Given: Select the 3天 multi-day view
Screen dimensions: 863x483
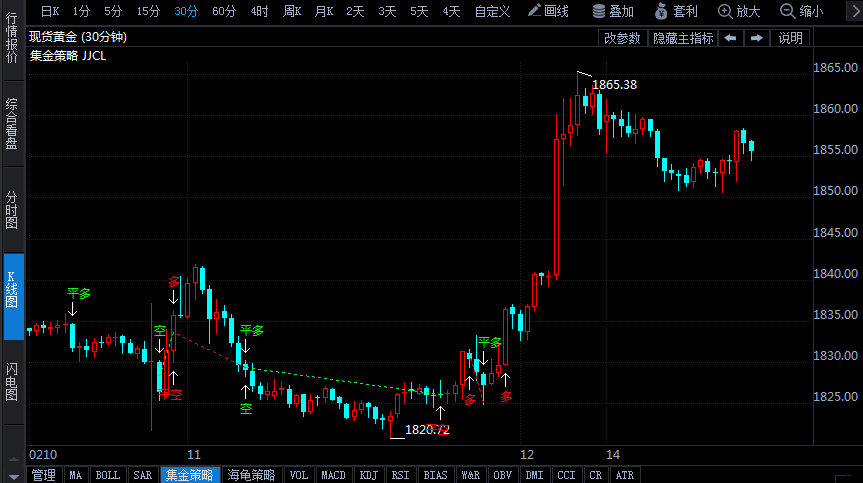Looking at the screenshot, I should (x=387, y=11).
